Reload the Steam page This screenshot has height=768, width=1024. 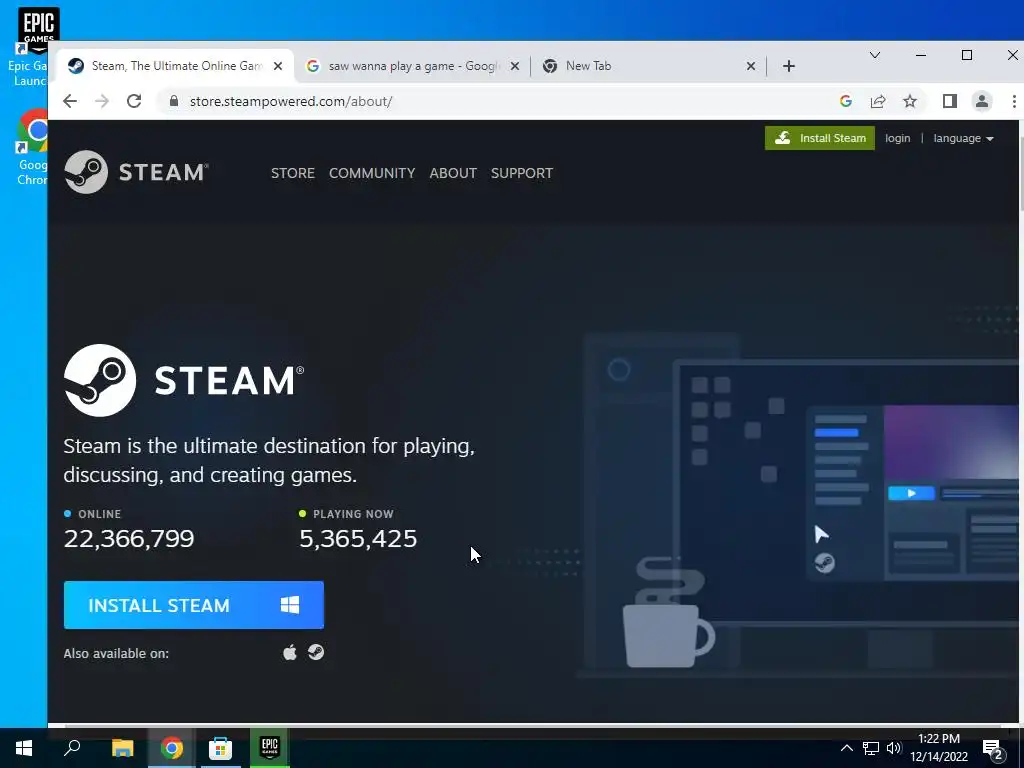click(134, 101)
